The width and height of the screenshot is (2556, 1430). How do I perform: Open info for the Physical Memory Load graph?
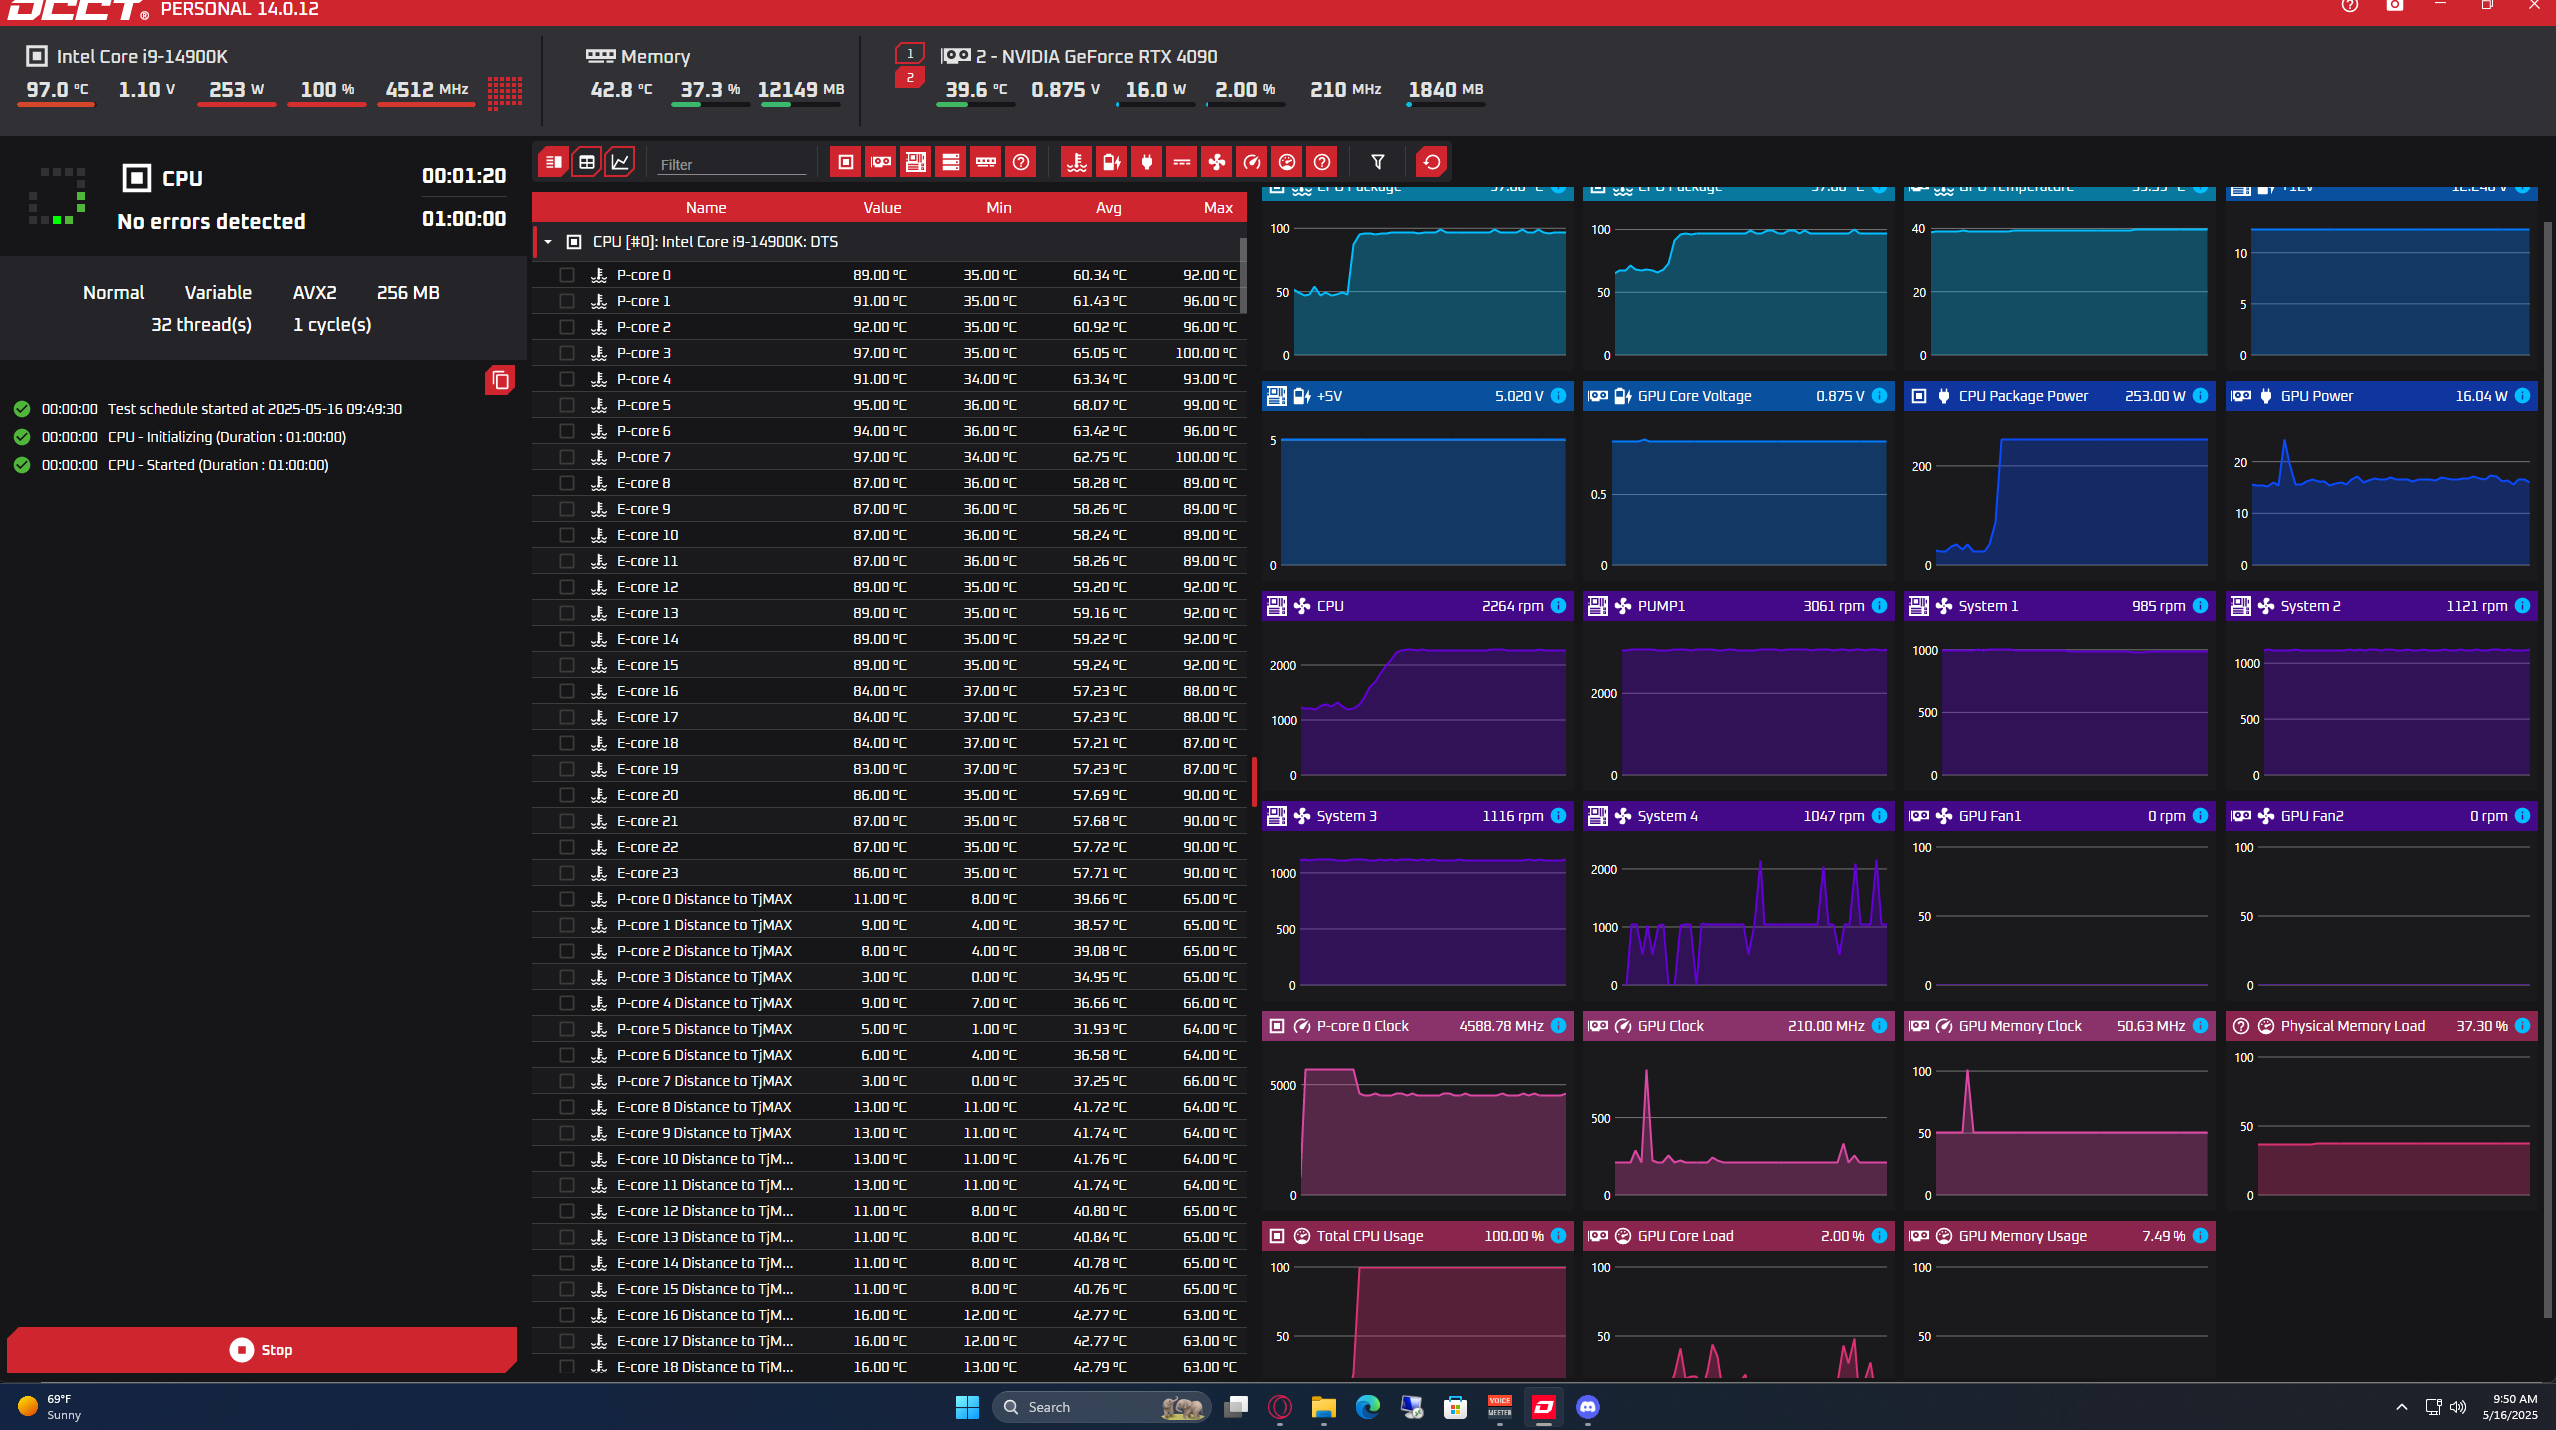[x=2523, y=1026]
